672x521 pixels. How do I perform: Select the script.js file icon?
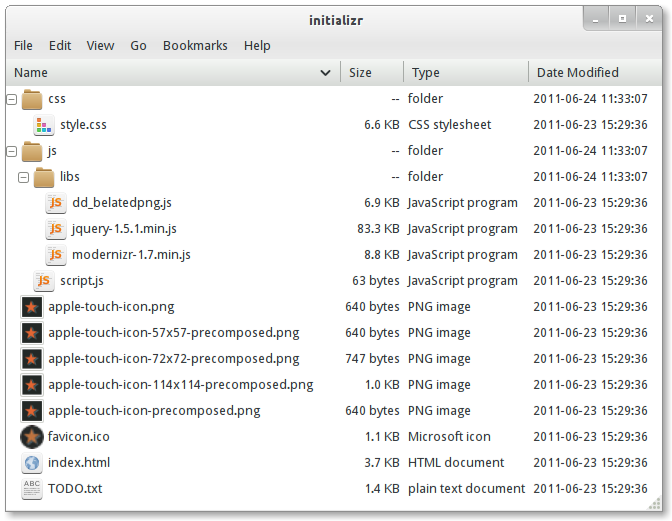(43, 281)
